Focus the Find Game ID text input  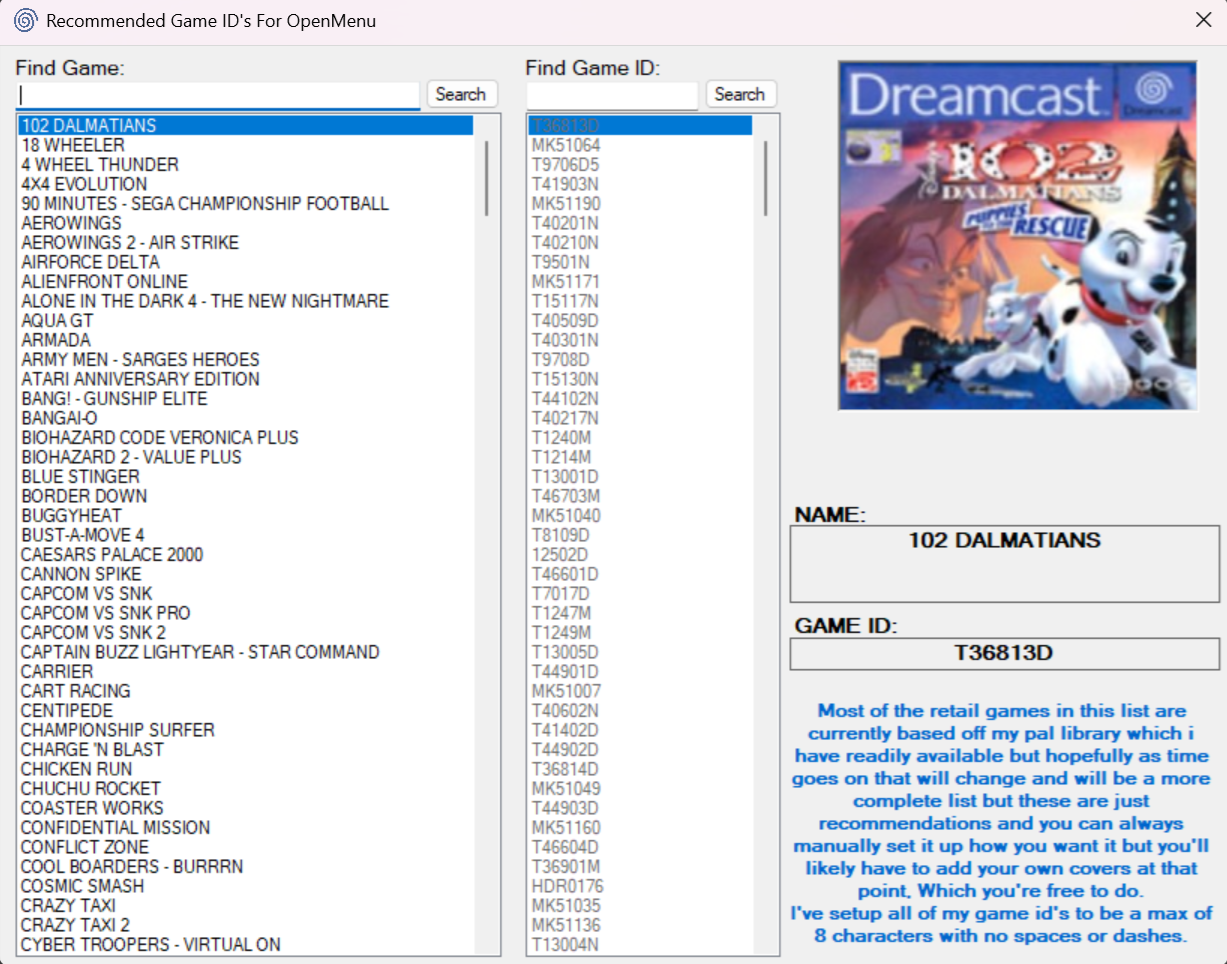click(x=612, y=95)
